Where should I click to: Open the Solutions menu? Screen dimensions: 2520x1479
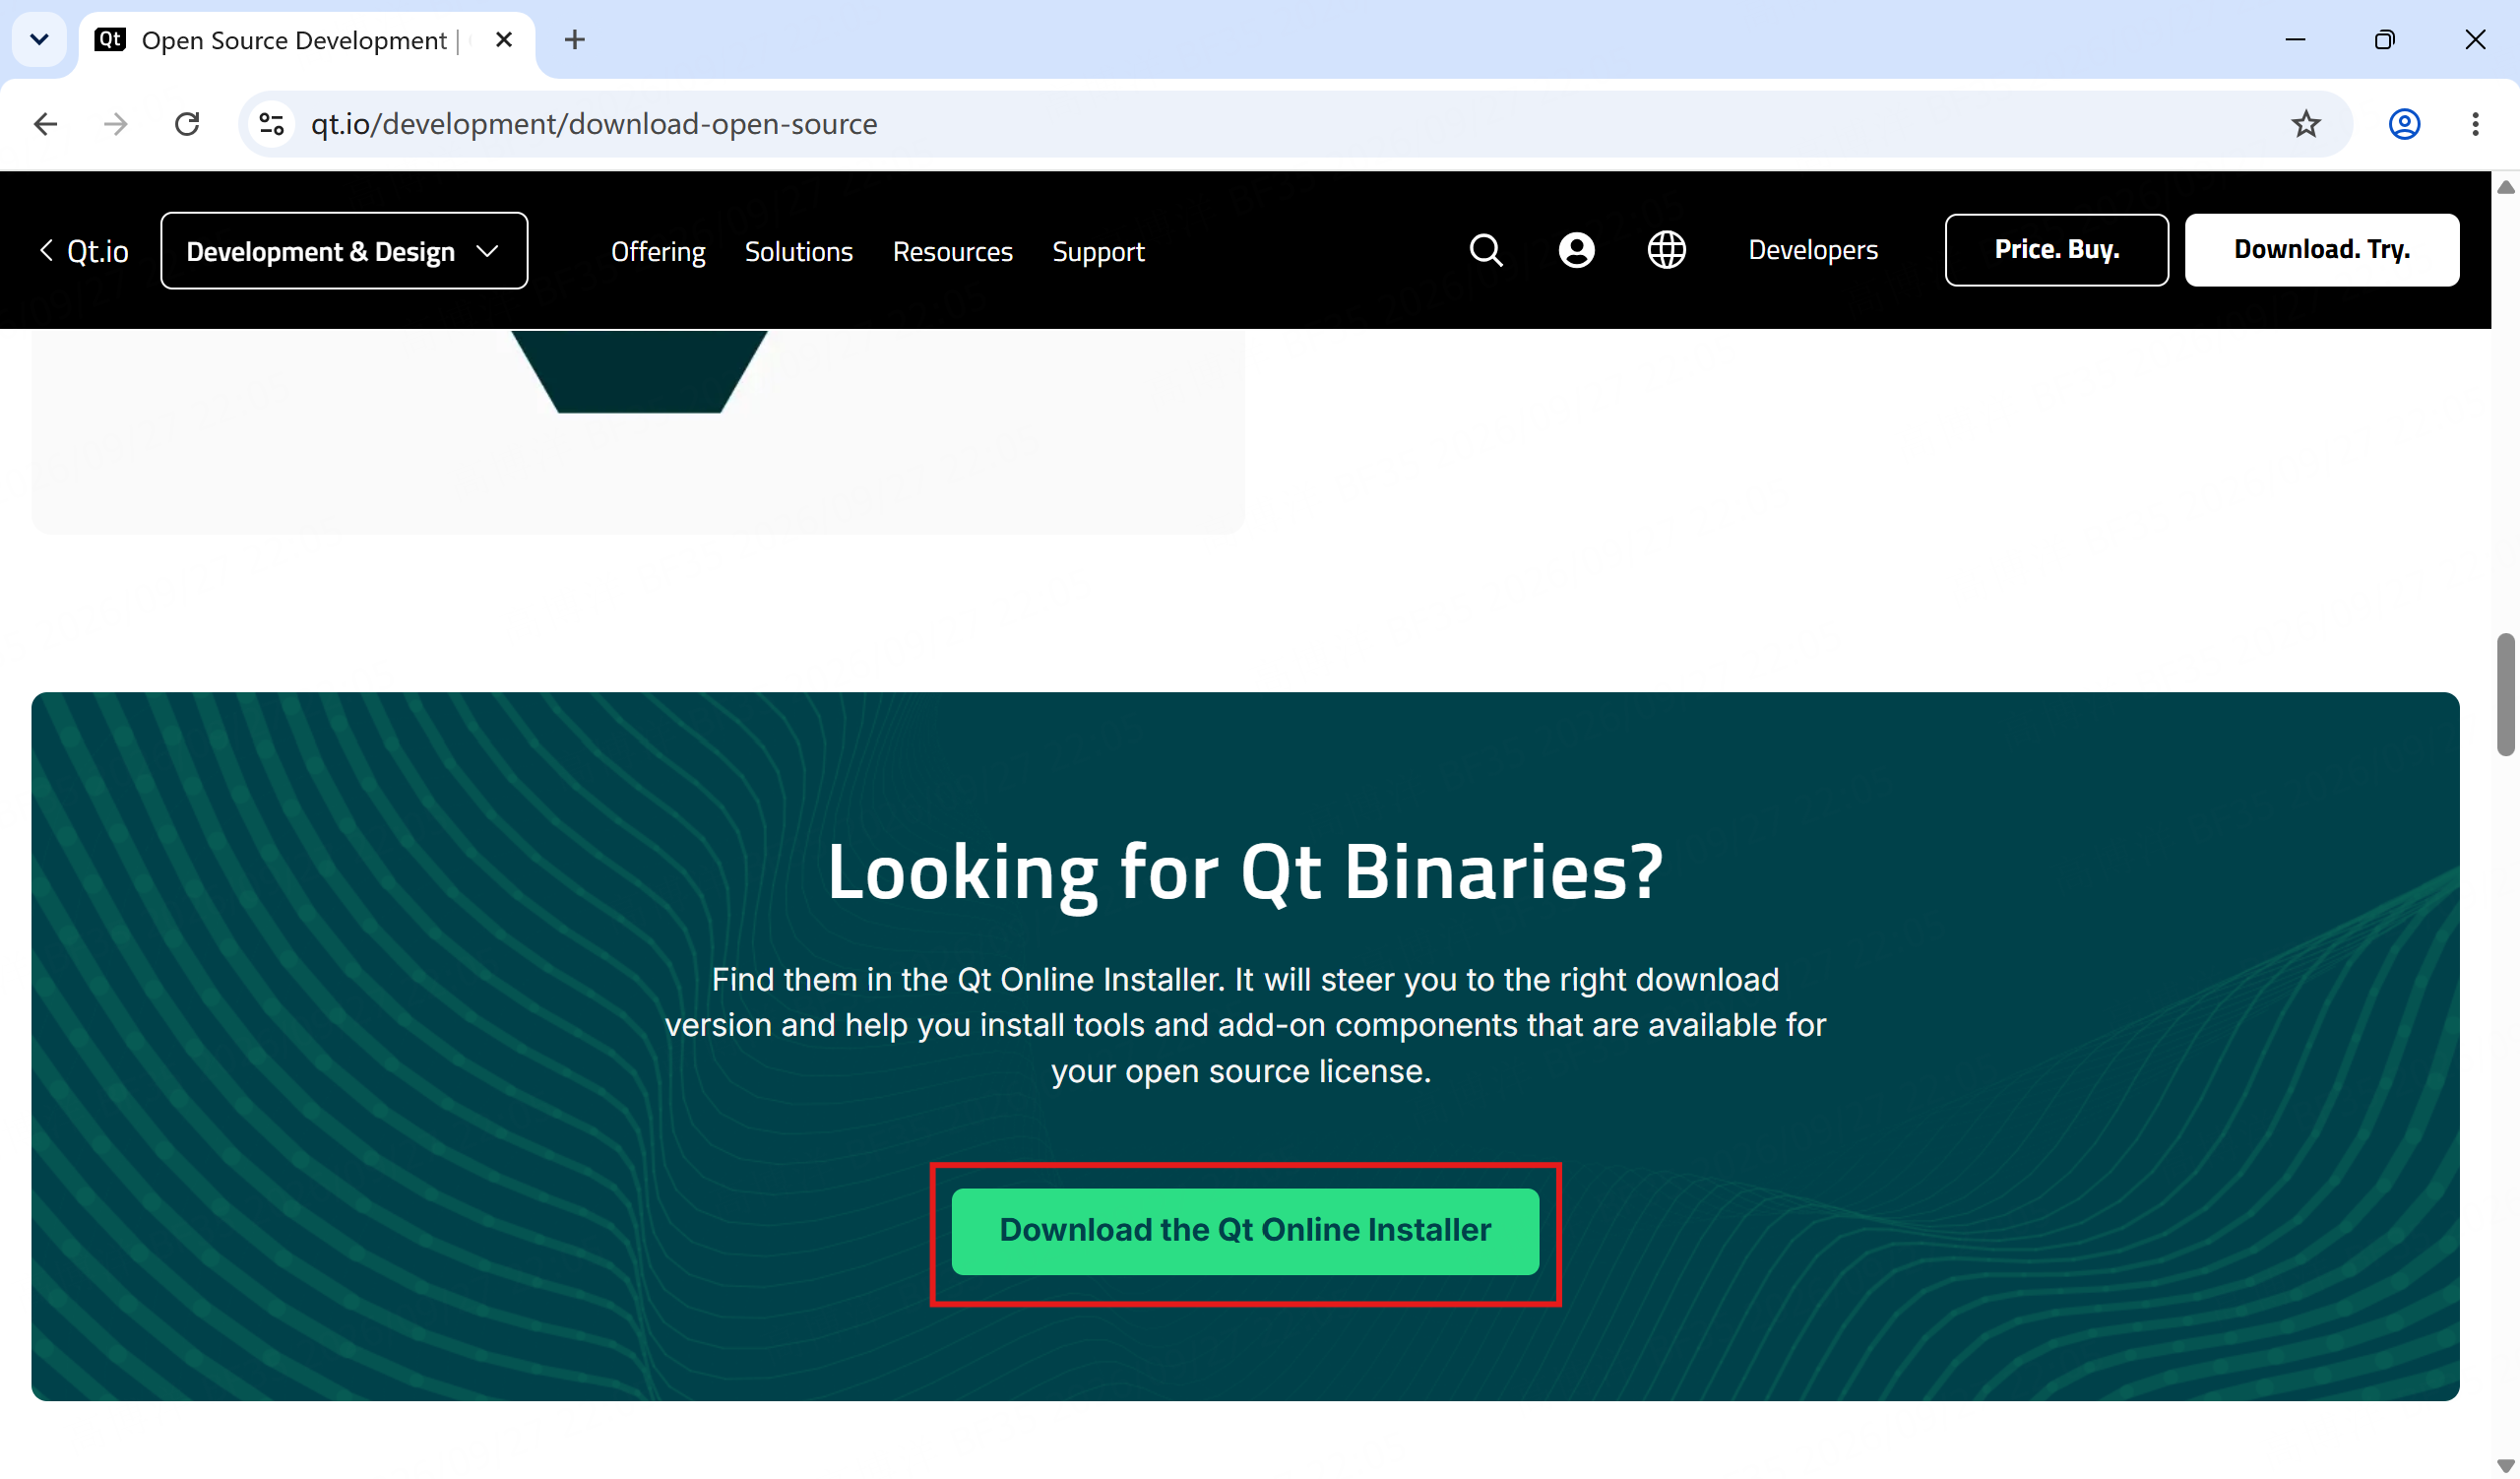(798, 251)
